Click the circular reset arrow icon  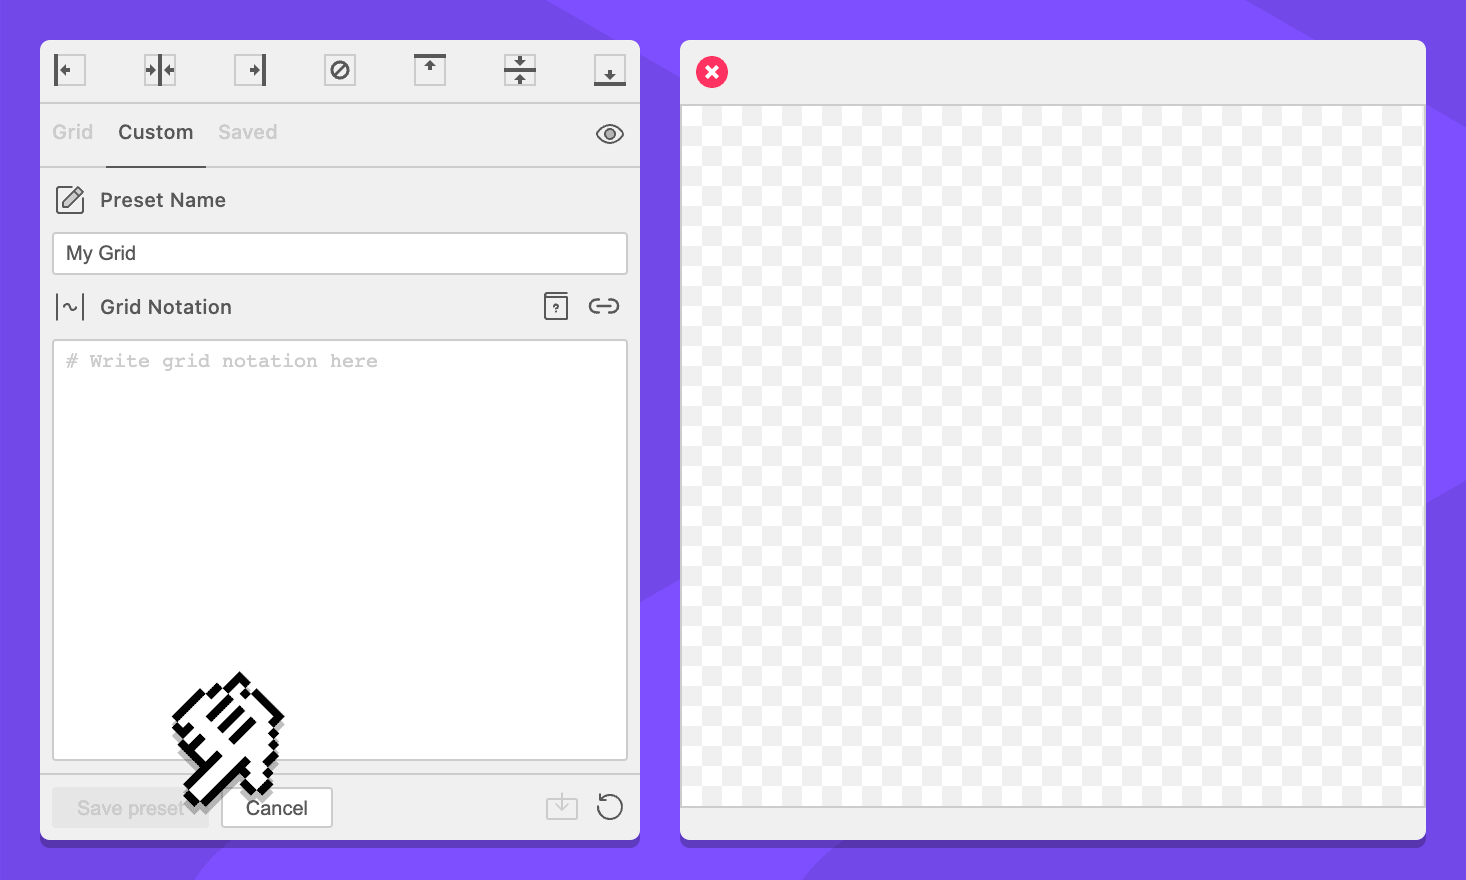(610, 807)
